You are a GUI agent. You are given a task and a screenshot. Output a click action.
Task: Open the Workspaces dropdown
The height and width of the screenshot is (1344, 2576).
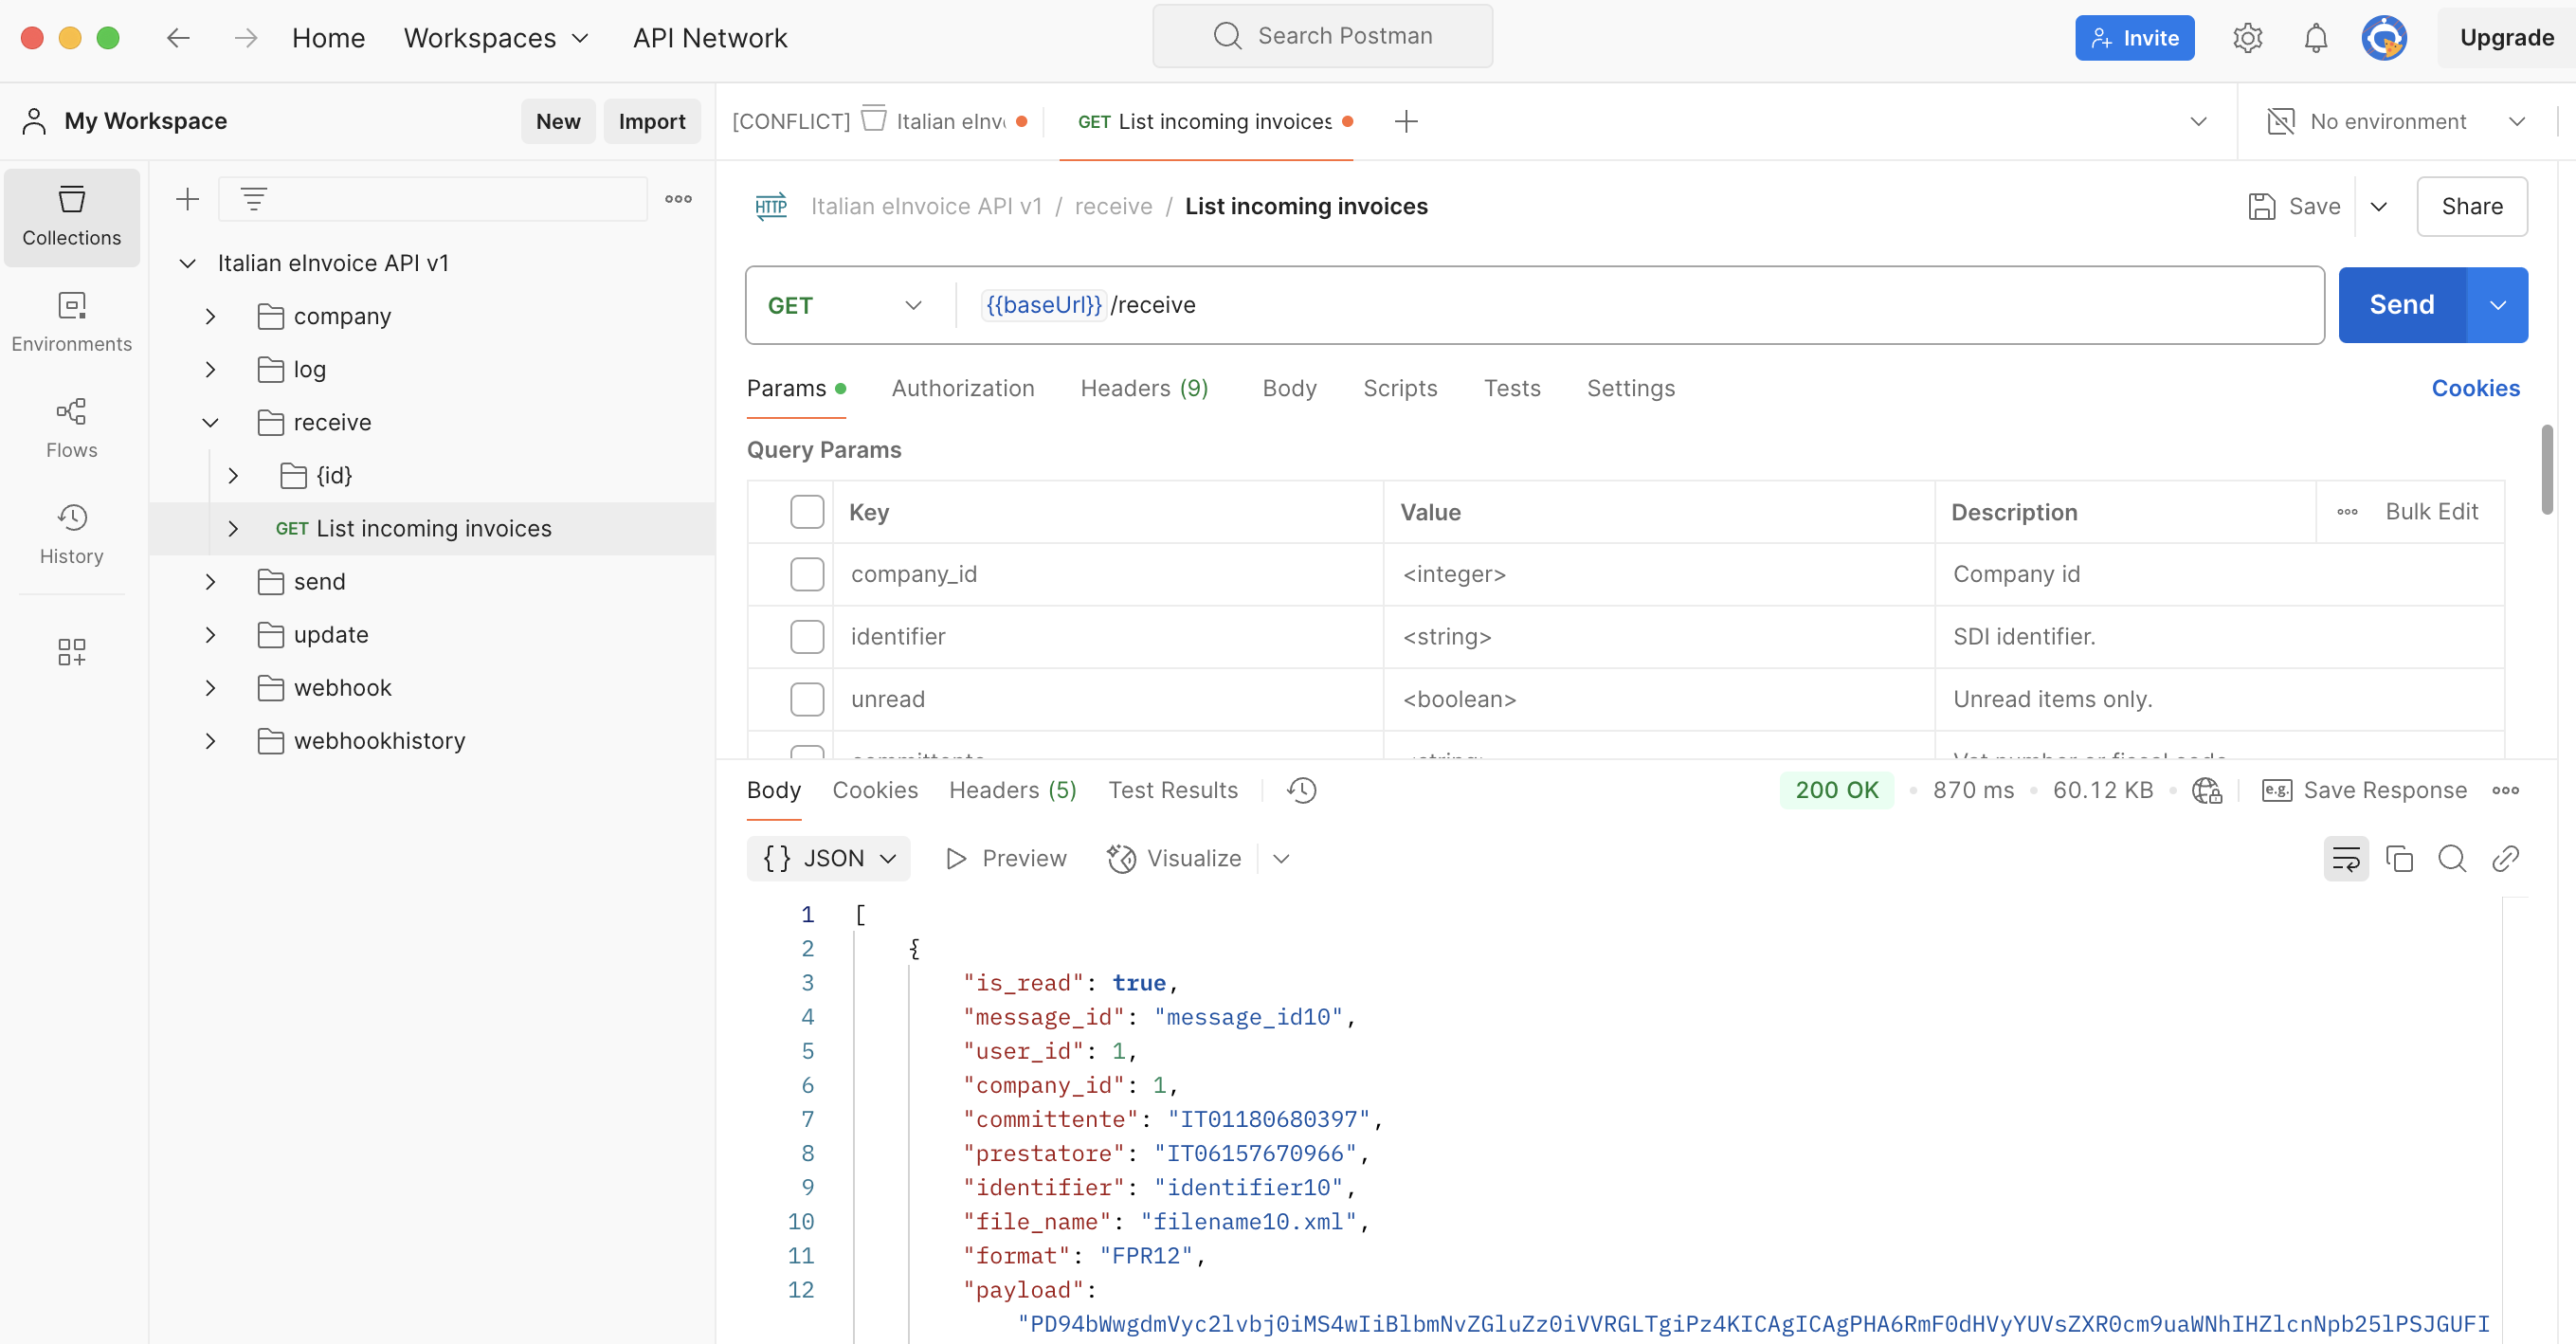click(496, 38)
